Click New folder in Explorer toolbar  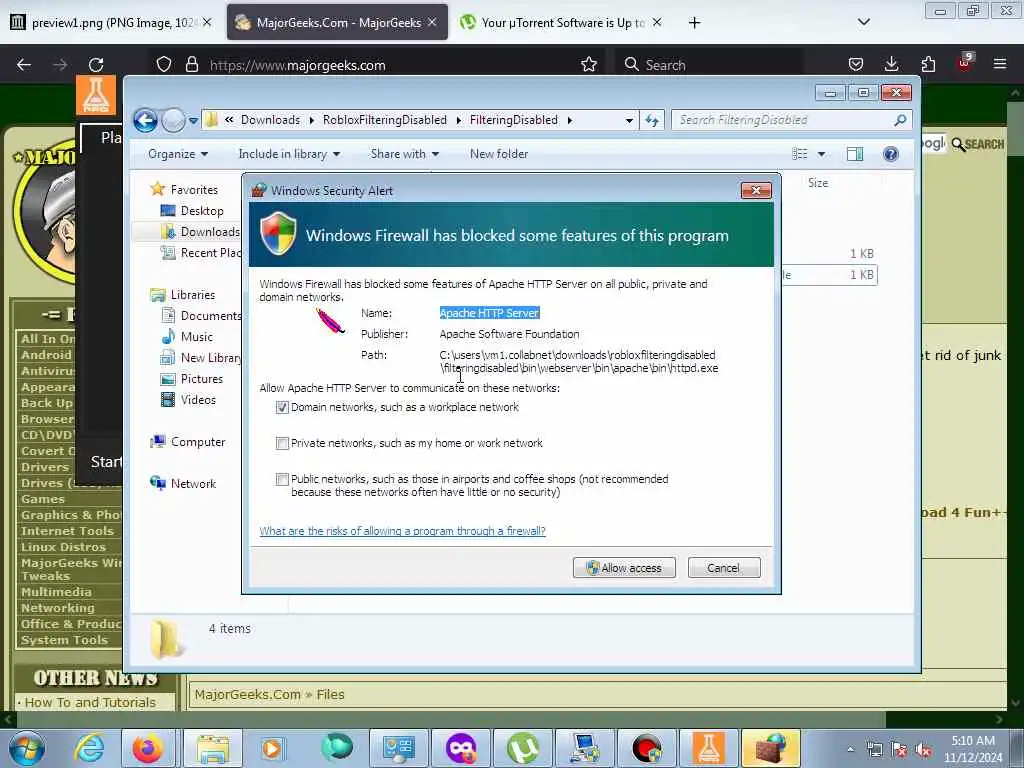click(x=499, y=154)
